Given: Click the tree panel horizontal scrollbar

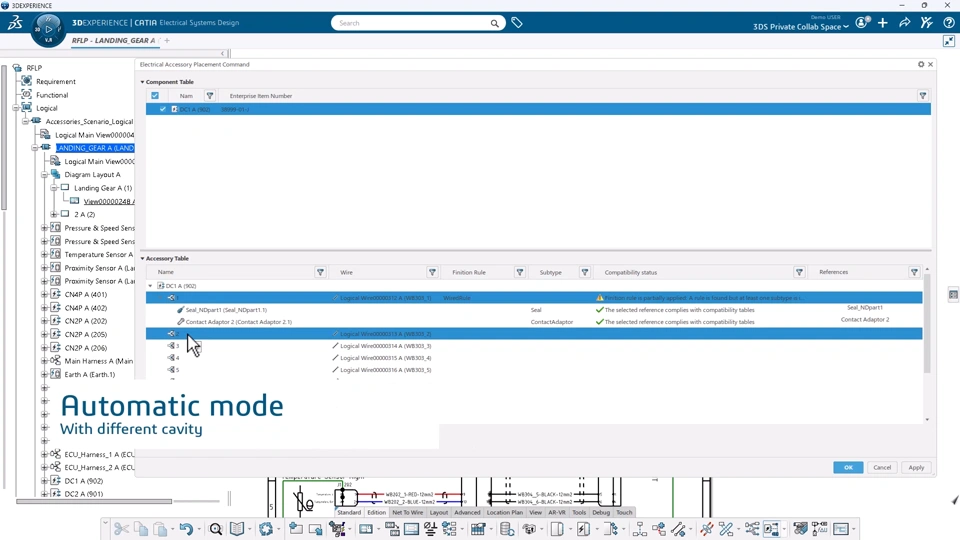Looking at the screenshot, I should click(x=94, y=501).
